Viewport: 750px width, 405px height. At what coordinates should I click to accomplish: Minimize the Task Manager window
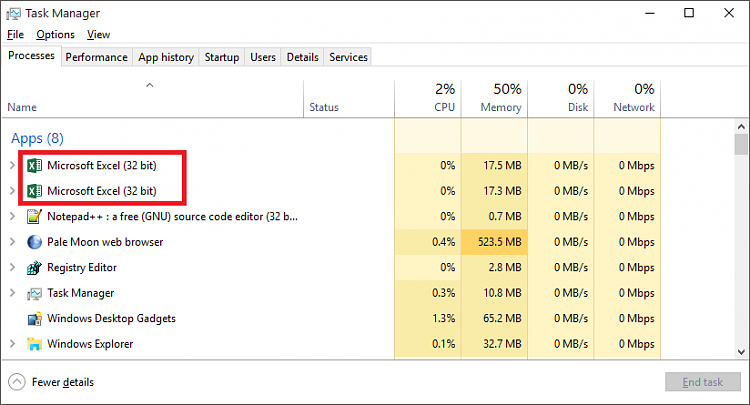pyautogui.click(x=650, y=13)
